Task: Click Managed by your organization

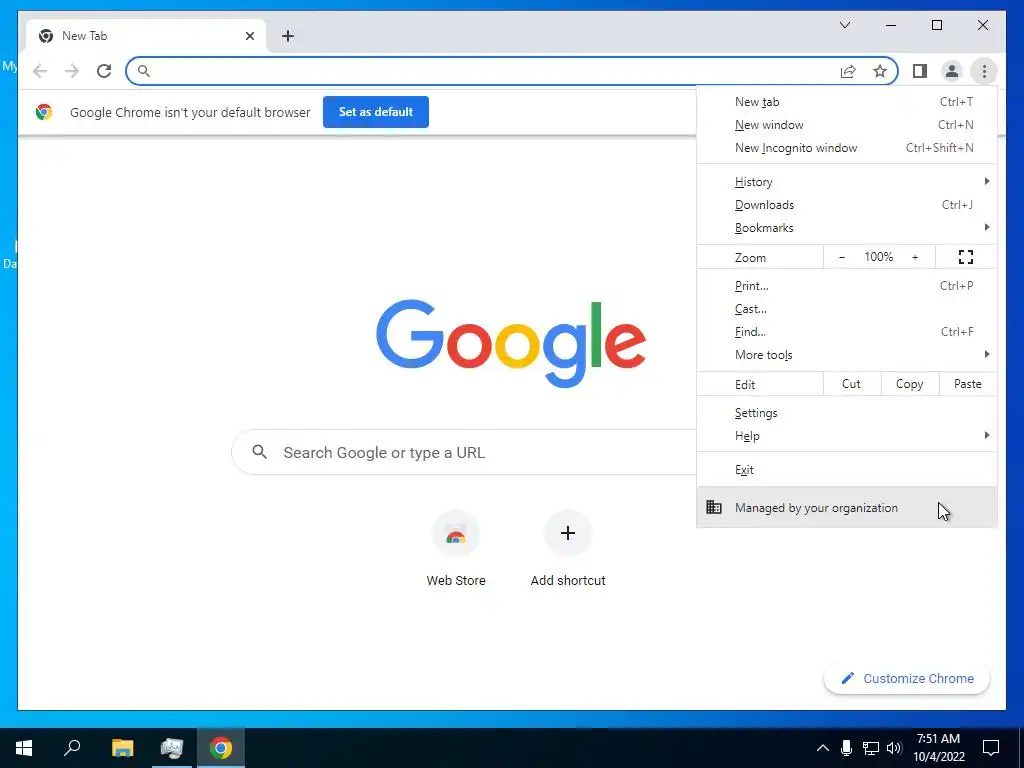Action: coord(846,507)
